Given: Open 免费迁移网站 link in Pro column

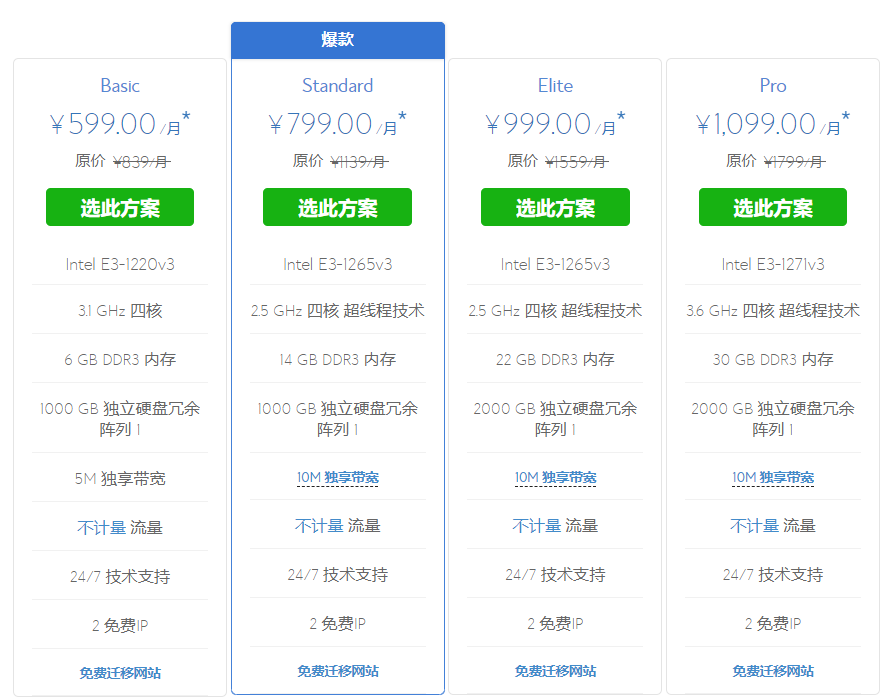Looking at the screenshot, I should (x=772, y=671).
